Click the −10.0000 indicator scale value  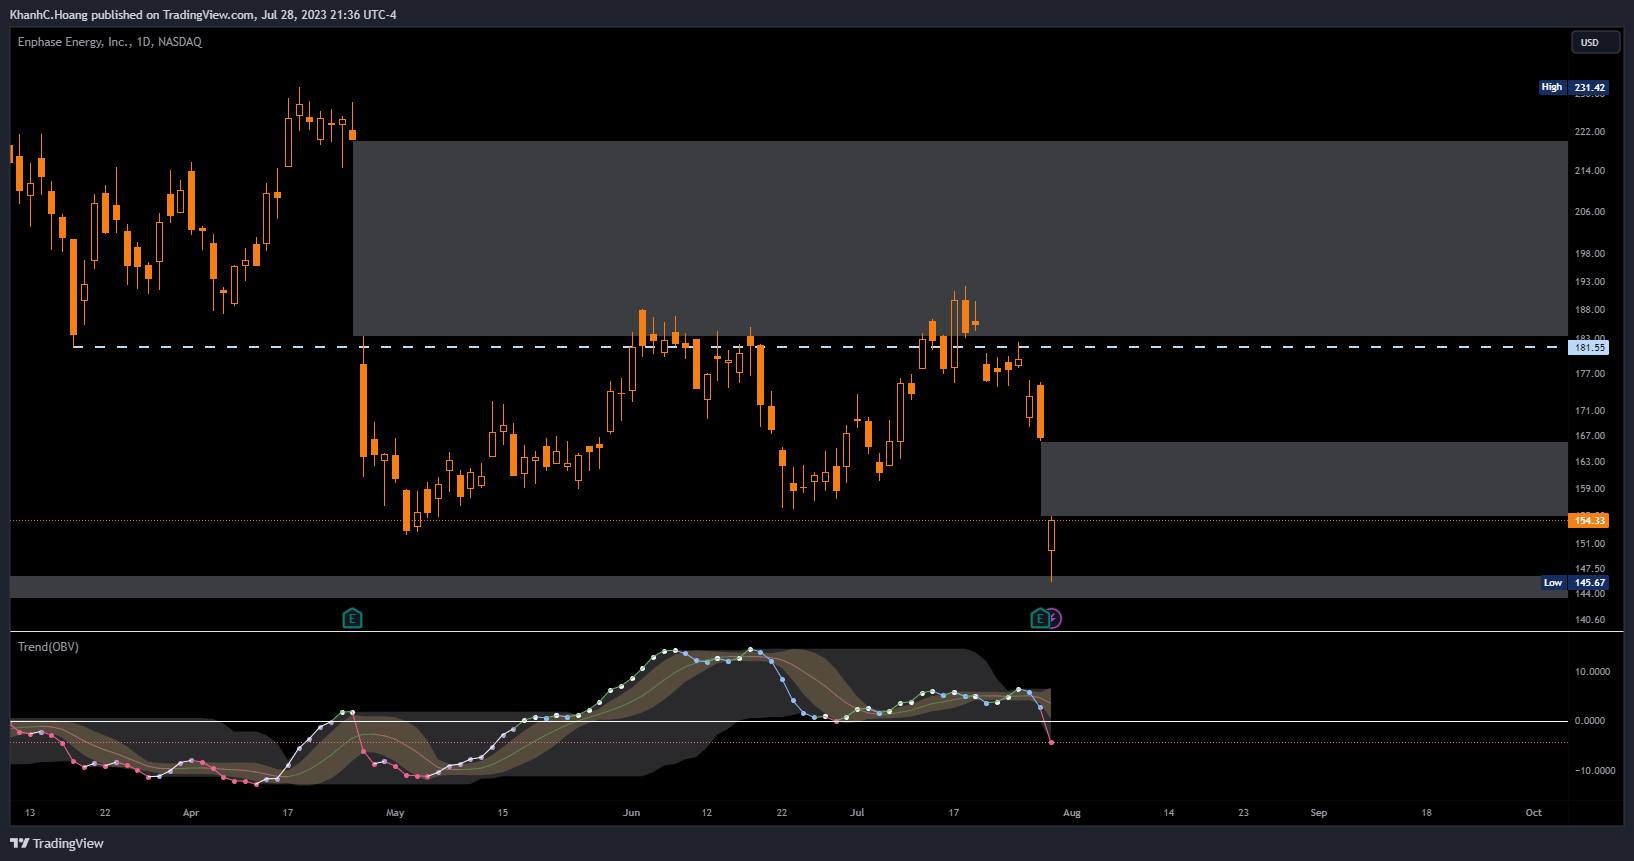[1595, 771]
